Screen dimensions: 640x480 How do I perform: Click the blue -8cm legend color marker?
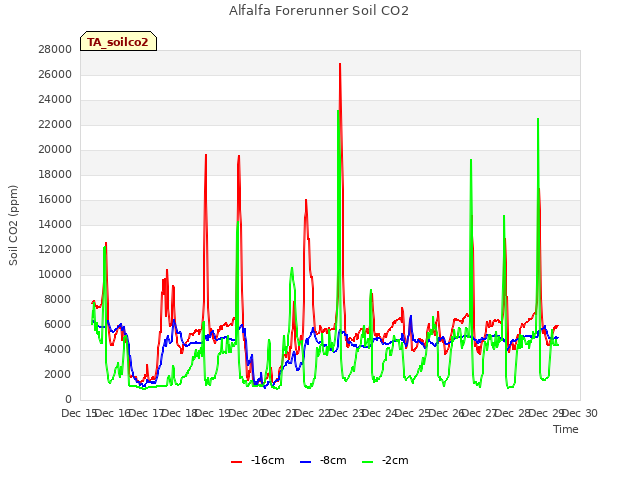click(305, 462)
